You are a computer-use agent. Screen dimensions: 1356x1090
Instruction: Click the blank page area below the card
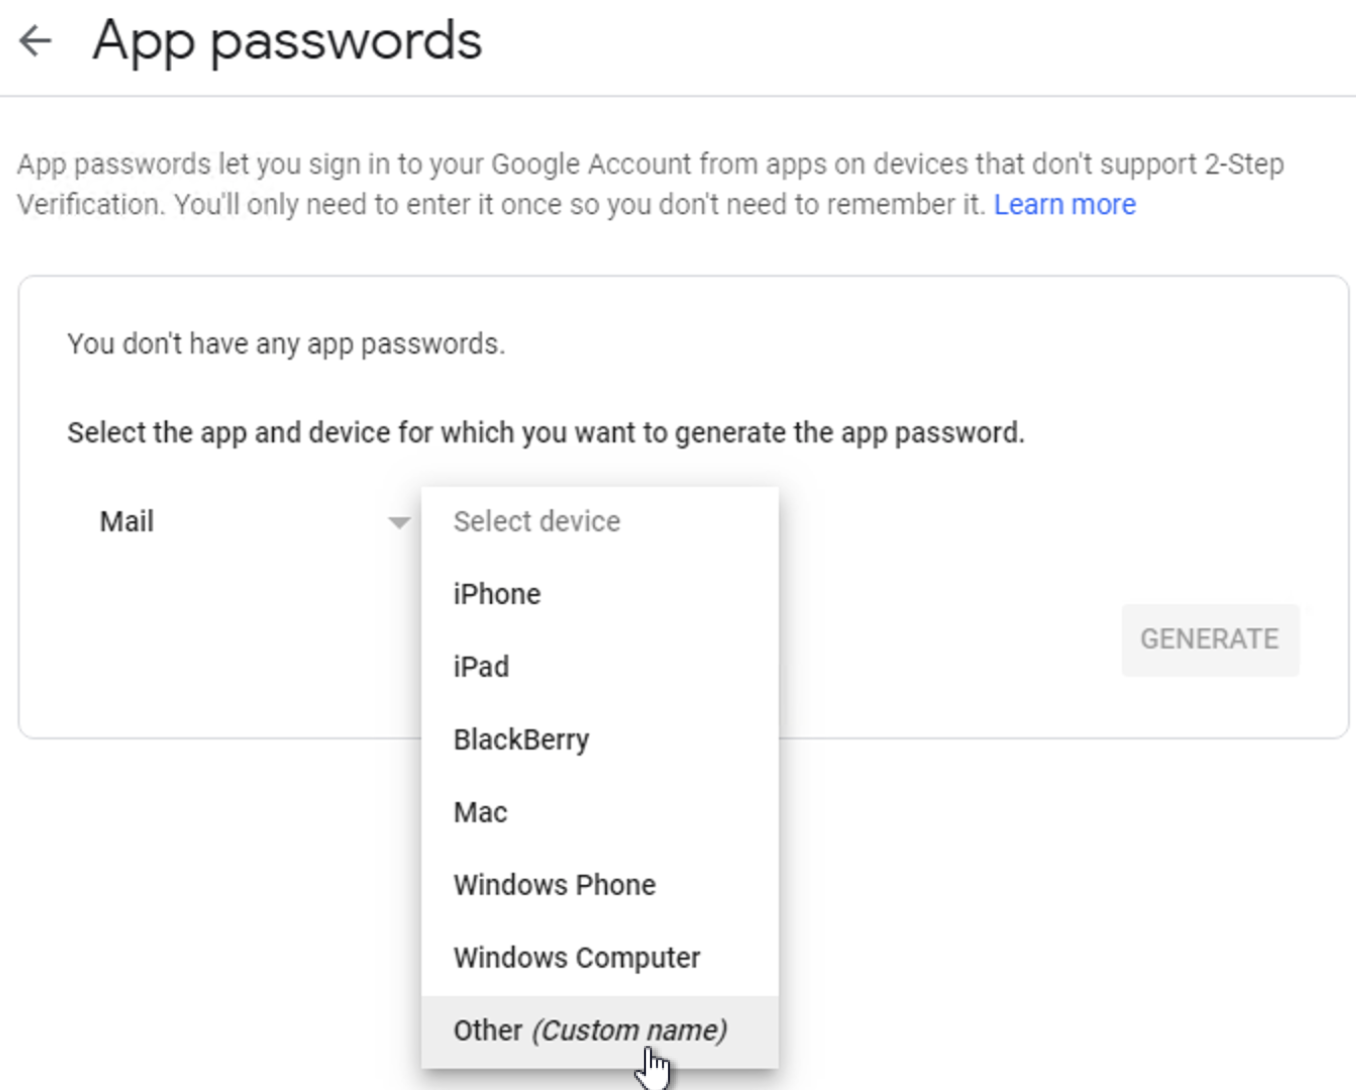pyautogui.click(x=1050, y=900)
